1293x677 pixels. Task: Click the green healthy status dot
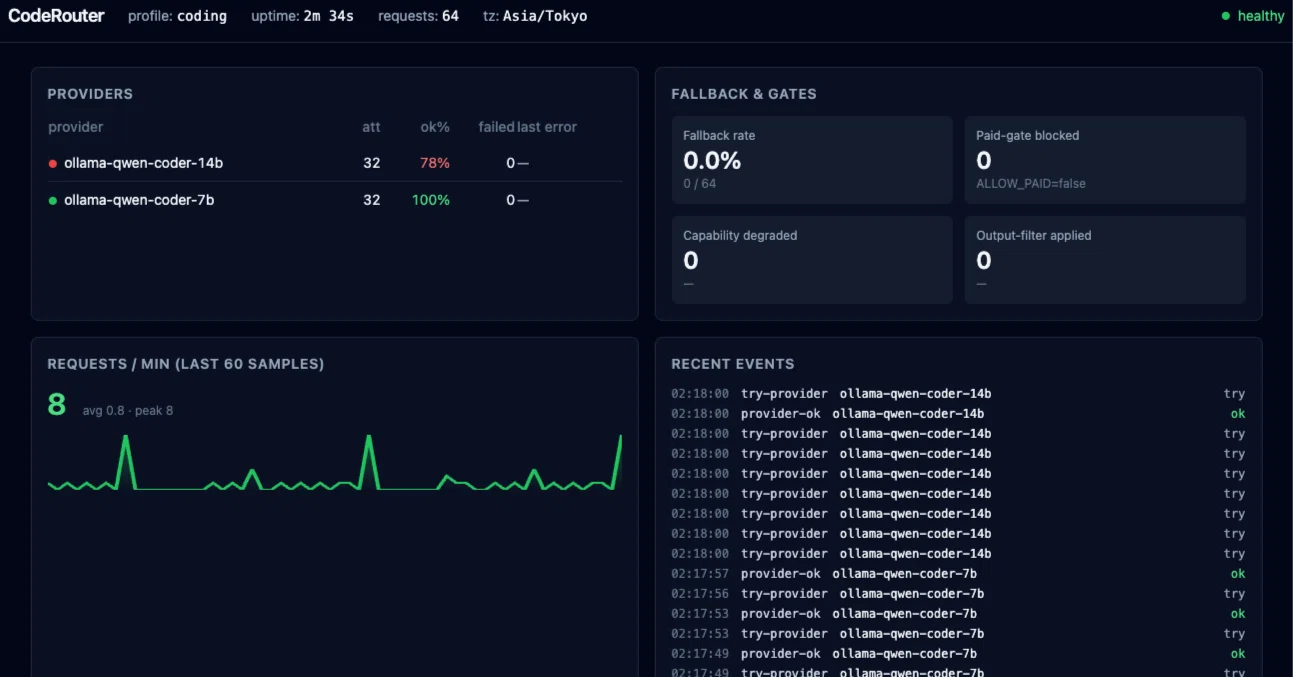click(x=1225, y=16)
